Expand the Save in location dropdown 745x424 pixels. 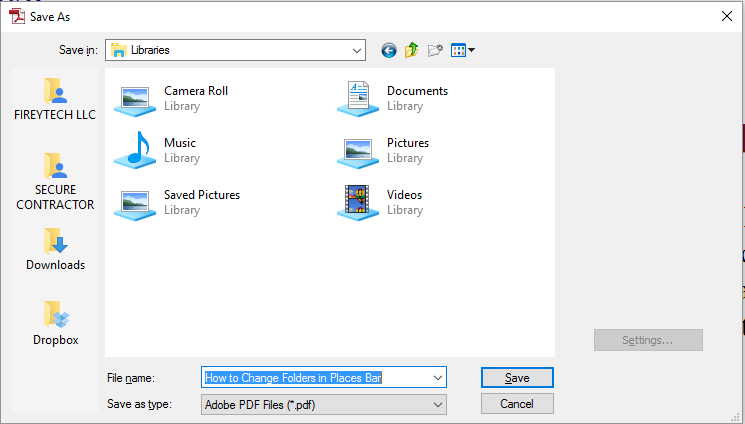pyautogui.click(x=357, y=49)
